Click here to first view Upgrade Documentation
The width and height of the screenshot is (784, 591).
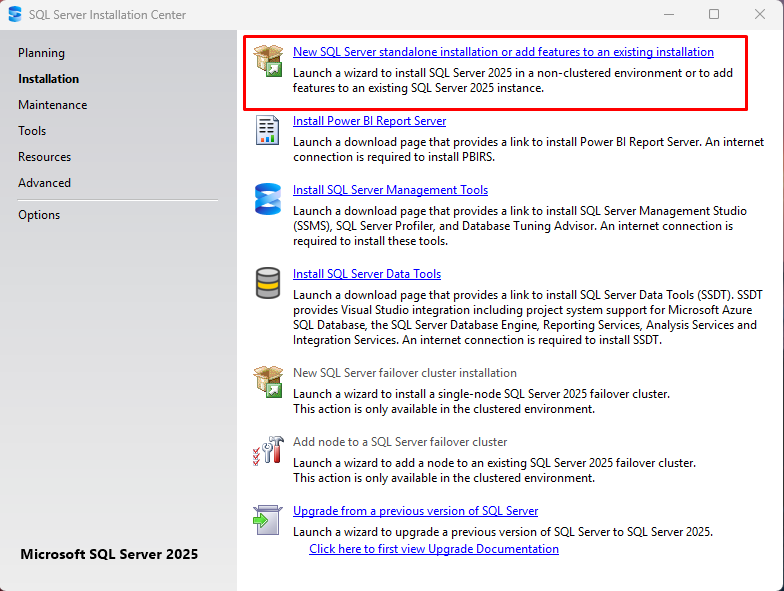tap(434, 549)
